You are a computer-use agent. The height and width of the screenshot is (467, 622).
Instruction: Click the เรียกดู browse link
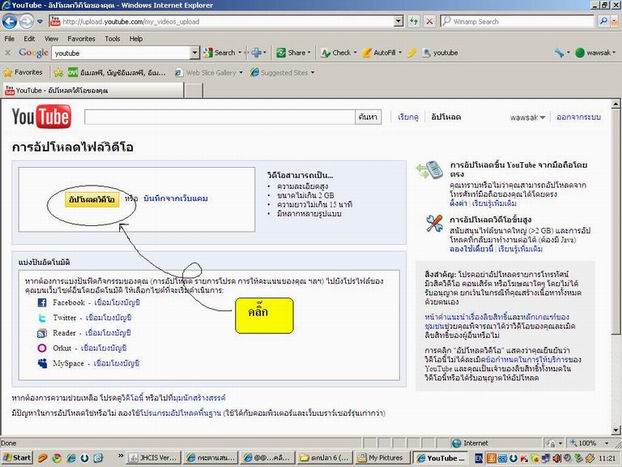408,117
